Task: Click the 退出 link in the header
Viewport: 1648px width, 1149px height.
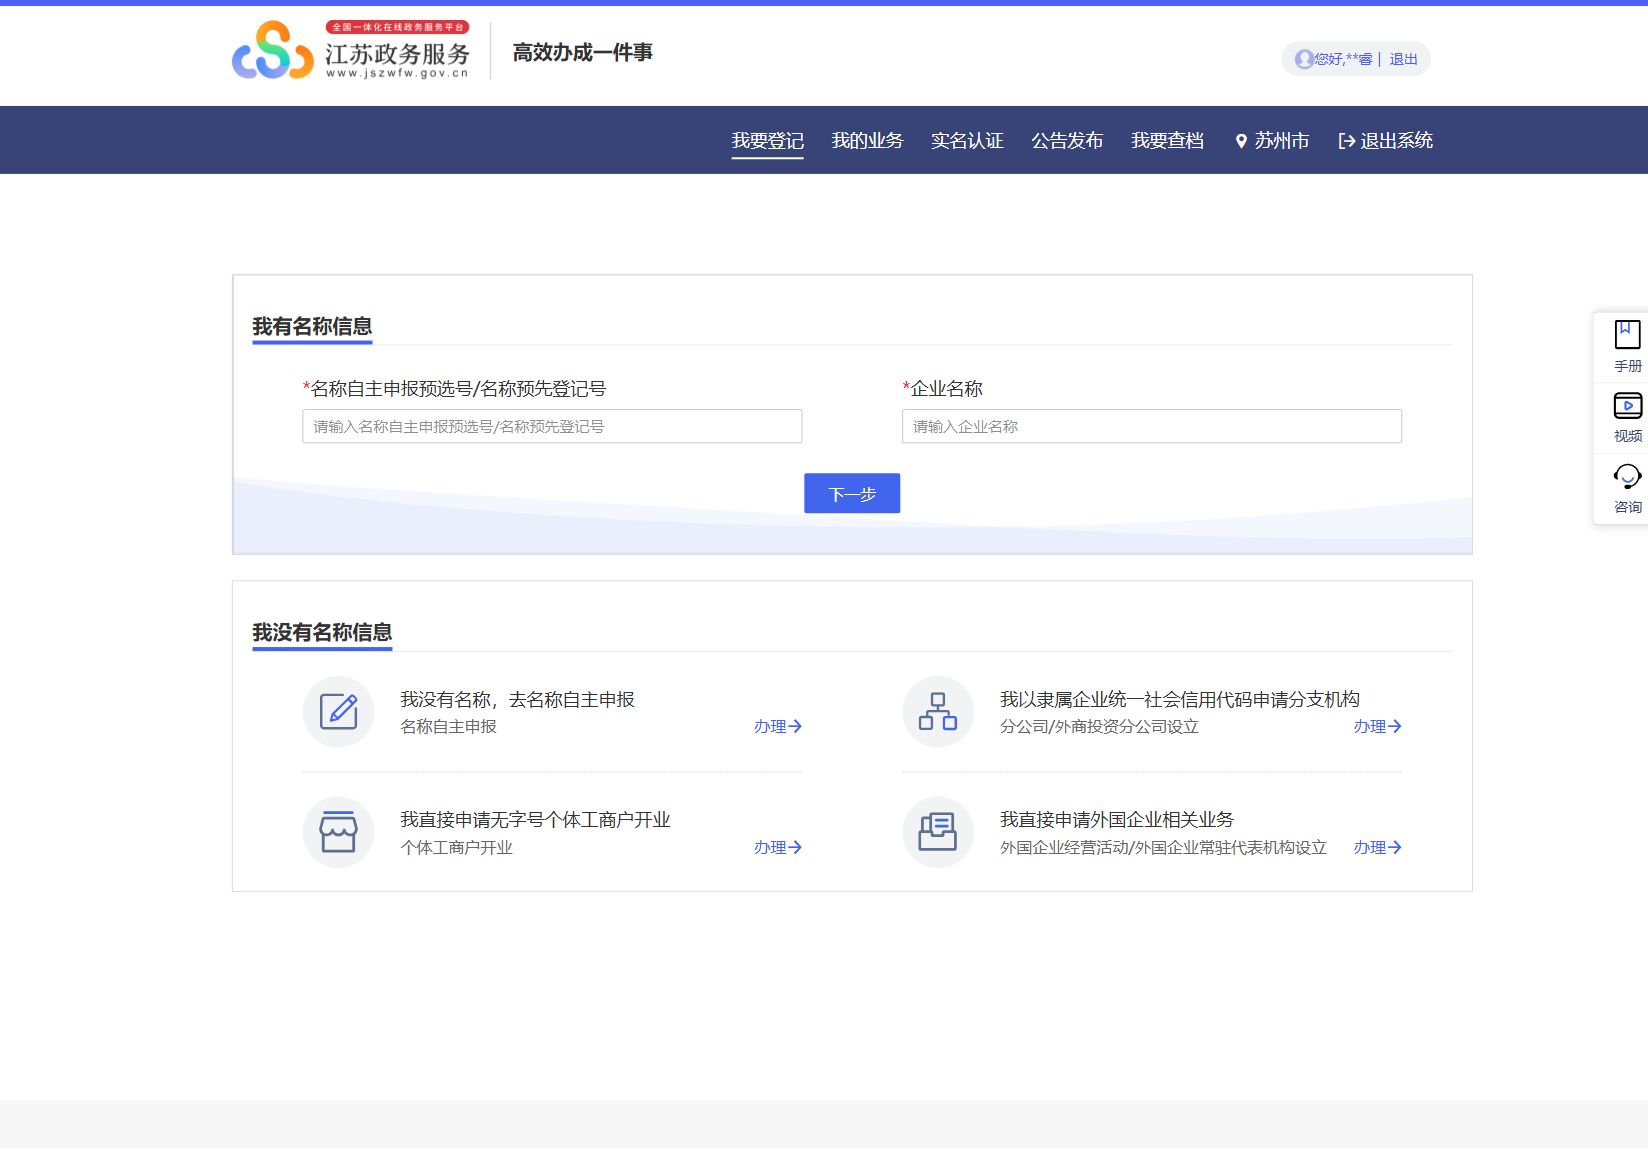Action: tap(1403, 59)
